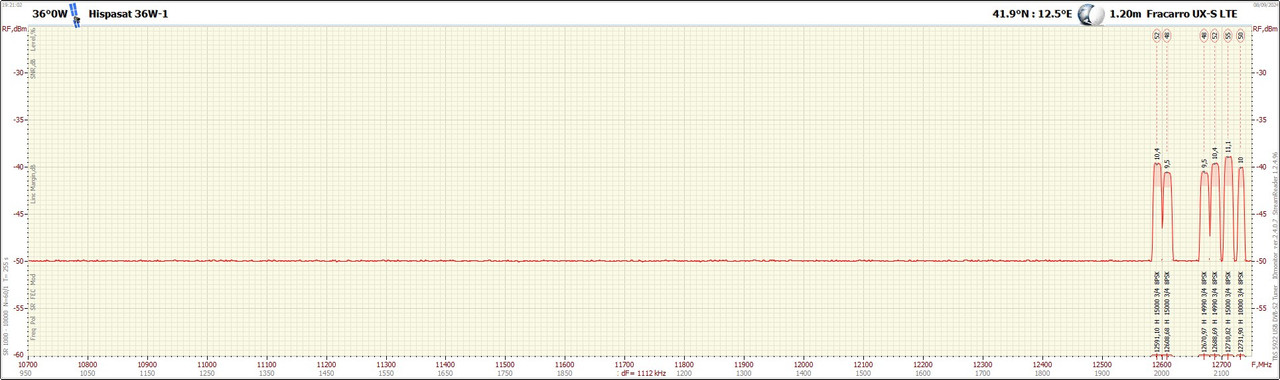Click the dF= 1112 kHz readout
The width and height of the screenshot is (1280, 380).
[x=644, y=372]
